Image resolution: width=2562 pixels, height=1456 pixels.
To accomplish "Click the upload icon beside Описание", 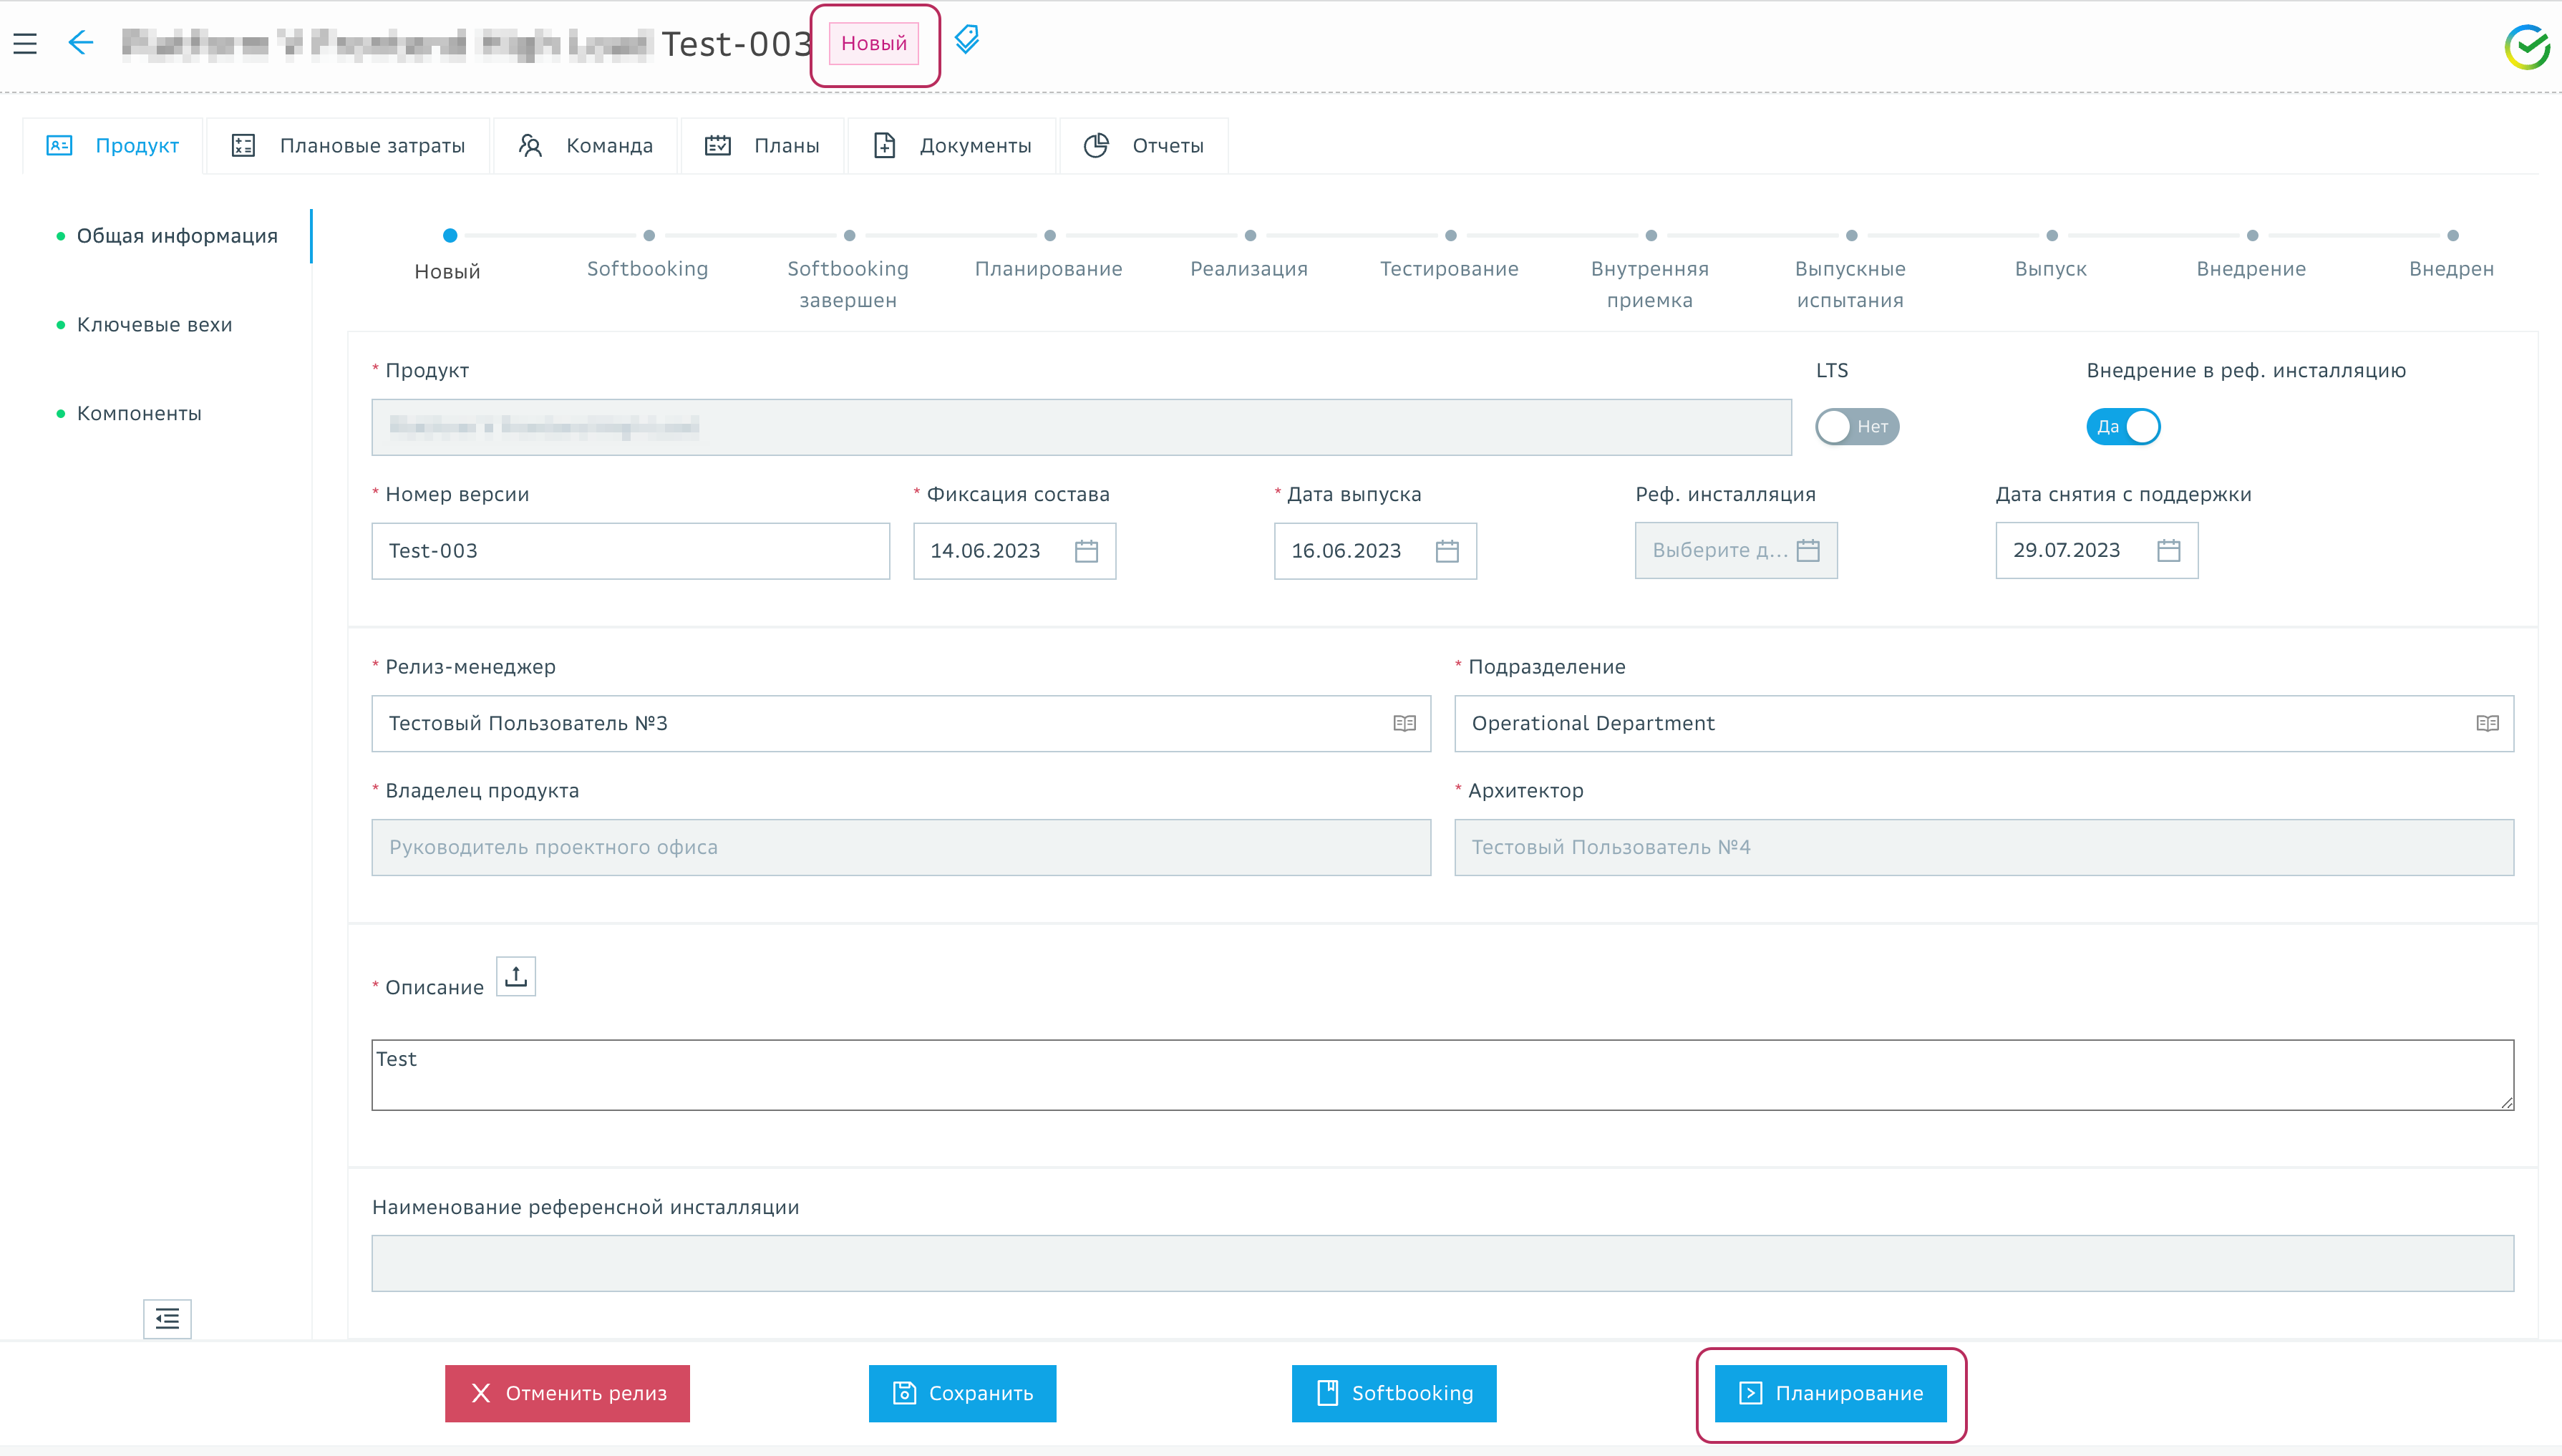I will coord(516,976).
